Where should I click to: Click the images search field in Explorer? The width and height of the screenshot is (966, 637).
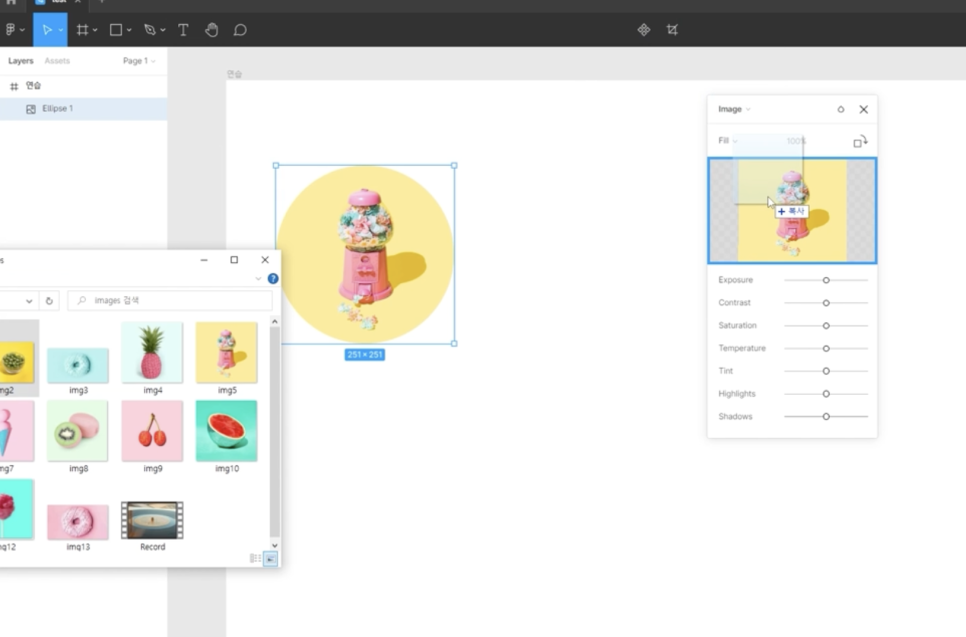click(170, 301)
